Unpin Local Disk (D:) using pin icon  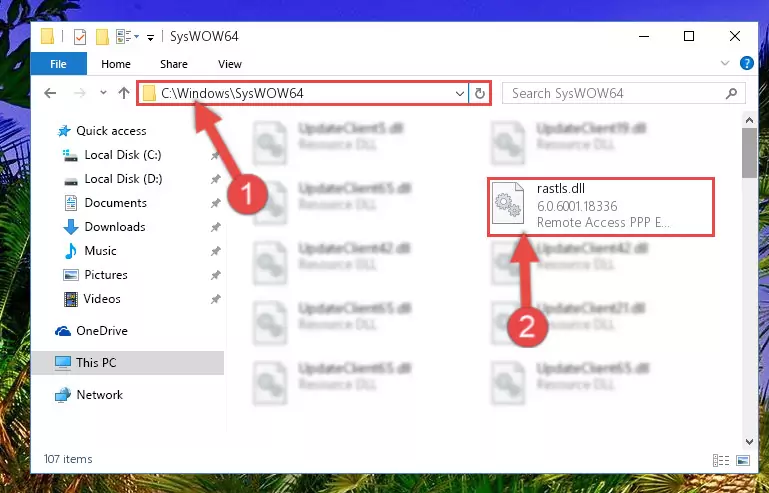[x=215, y=180]
